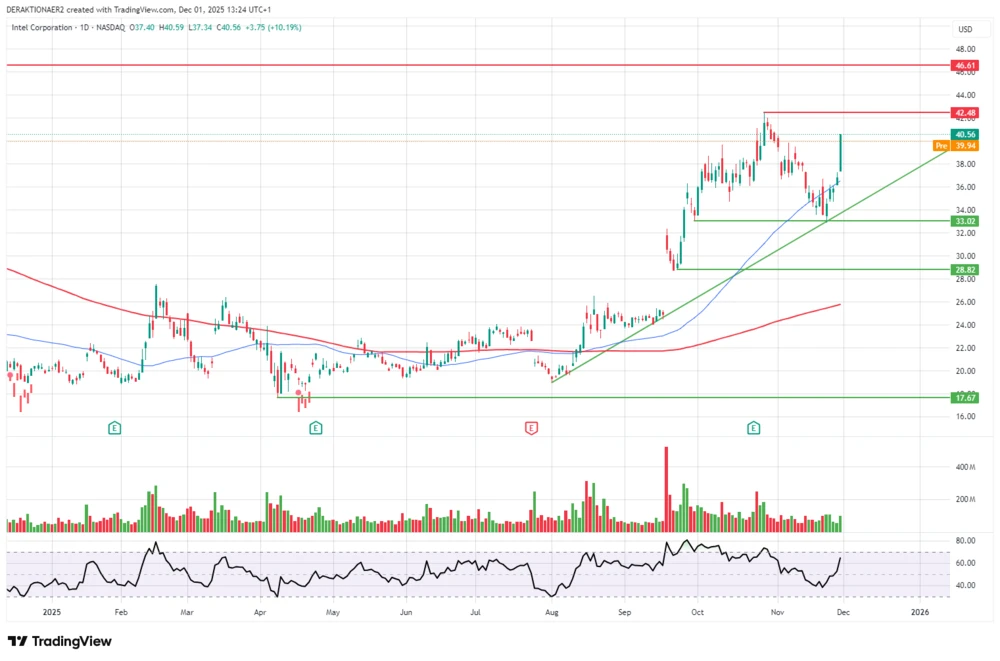Click the green 33.02 support level label
Screen dimensions: 1000x661
click(963, 221)
